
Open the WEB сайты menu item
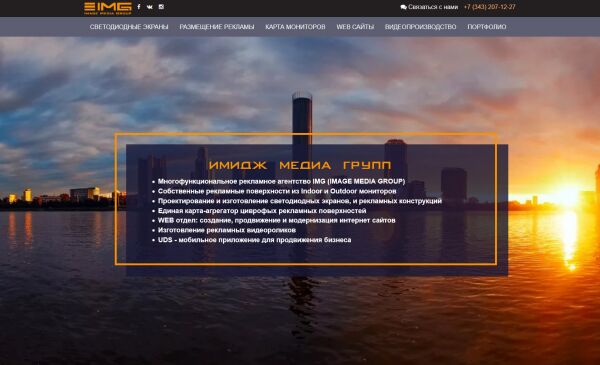pyautogui.click(x=355, y=27)
